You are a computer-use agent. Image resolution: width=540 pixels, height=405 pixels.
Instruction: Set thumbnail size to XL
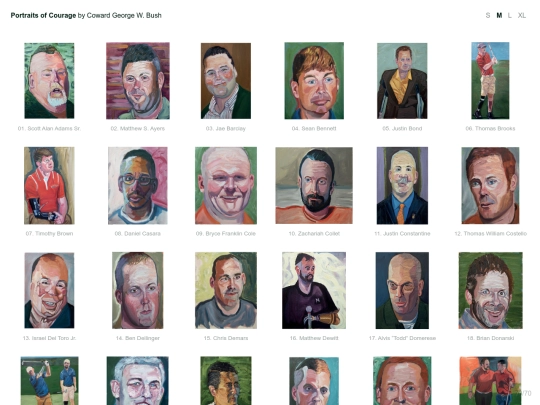click(x=522, y=15)
